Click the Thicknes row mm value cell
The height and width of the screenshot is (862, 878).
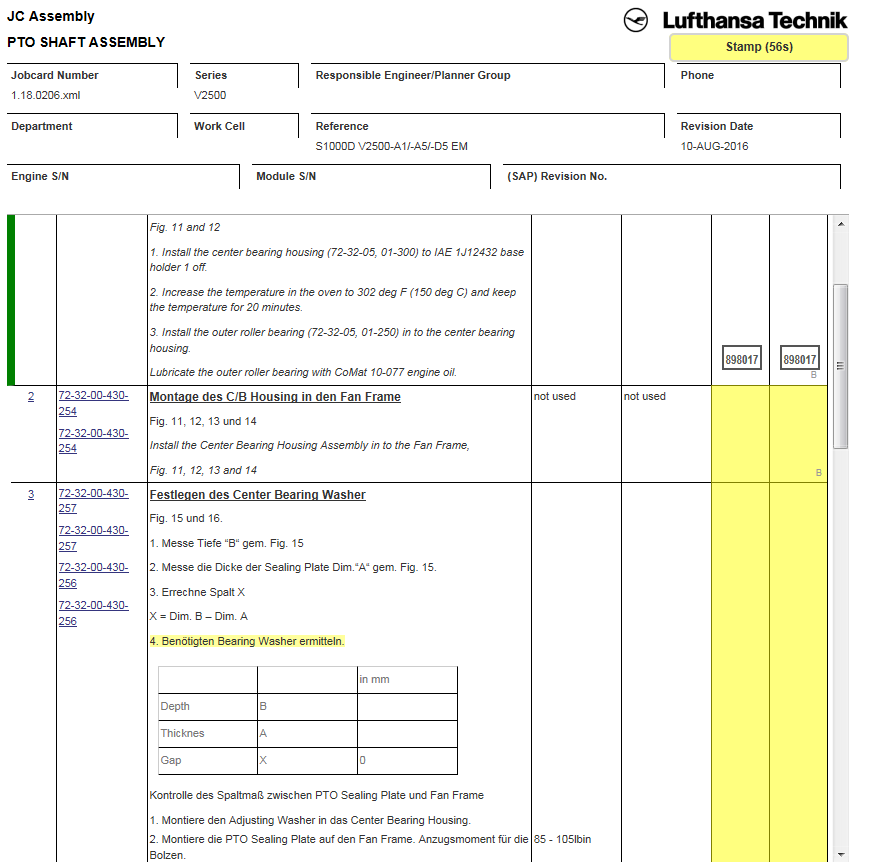pyautogui.click(x=406, y=734)
